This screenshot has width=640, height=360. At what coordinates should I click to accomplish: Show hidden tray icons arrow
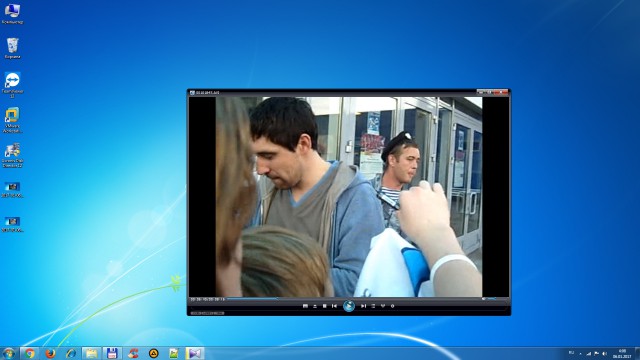(580, 353)
